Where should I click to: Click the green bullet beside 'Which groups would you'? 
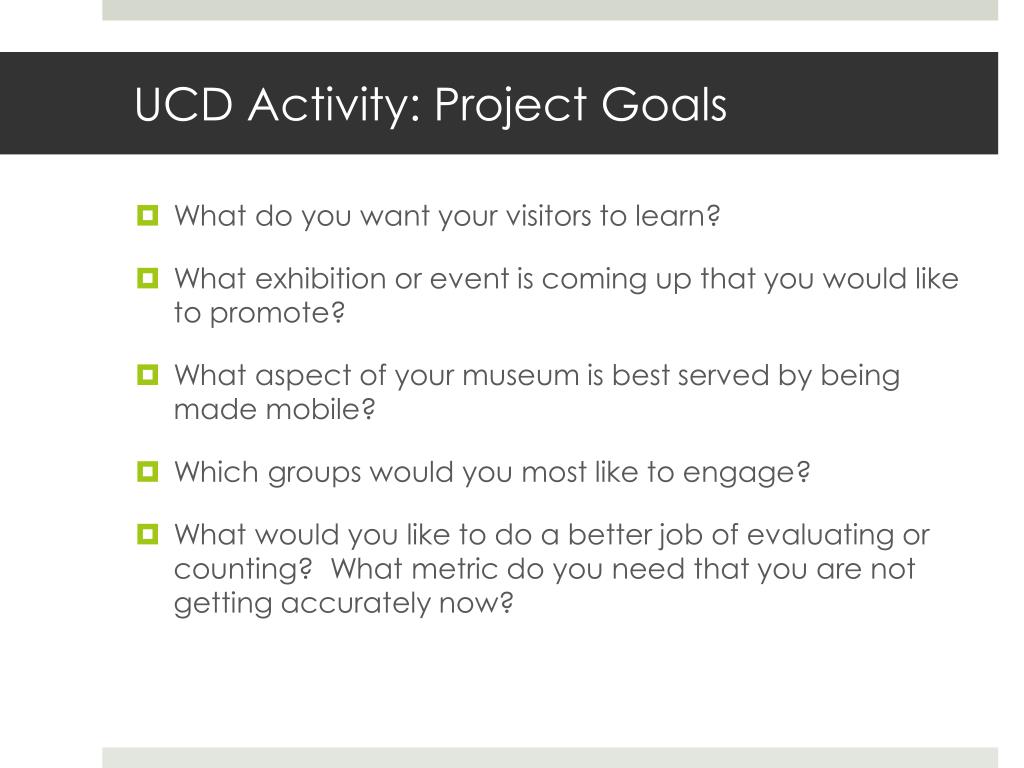coord(148,472)
